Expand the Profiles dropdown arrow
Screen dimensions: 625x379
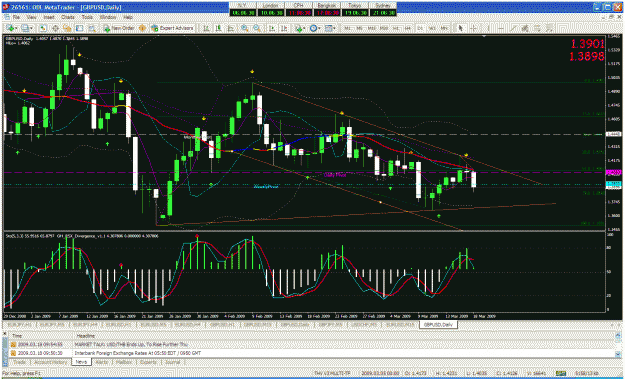31,28
